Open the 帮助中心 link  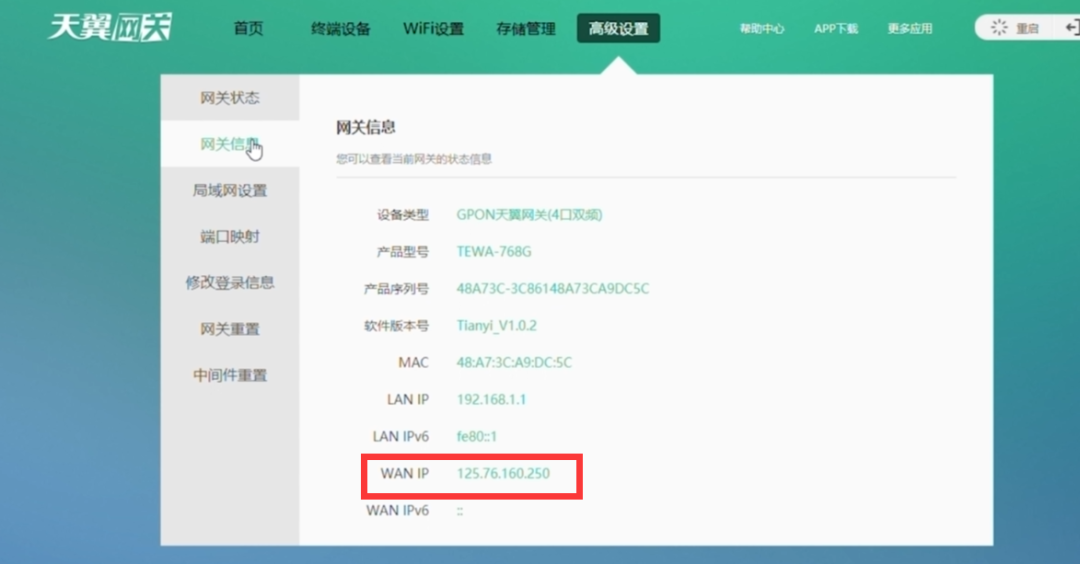(762, 29)
